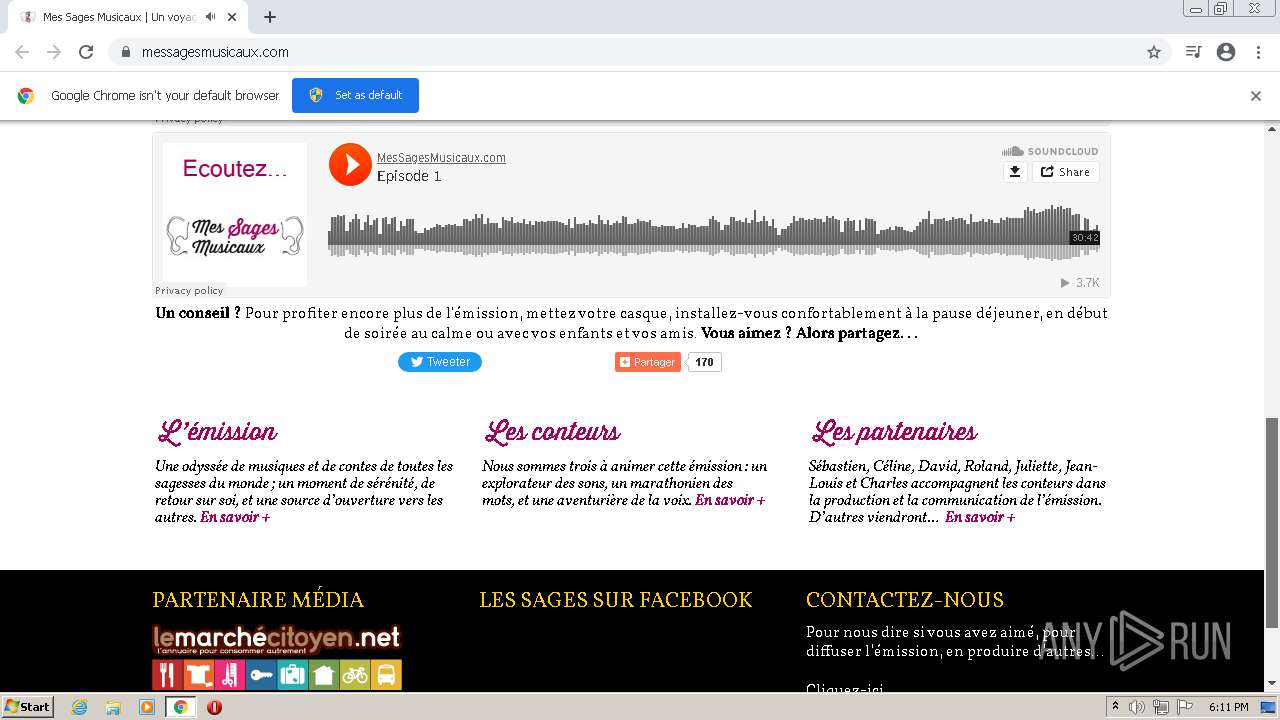Reload the current page

tap(86, 52)
